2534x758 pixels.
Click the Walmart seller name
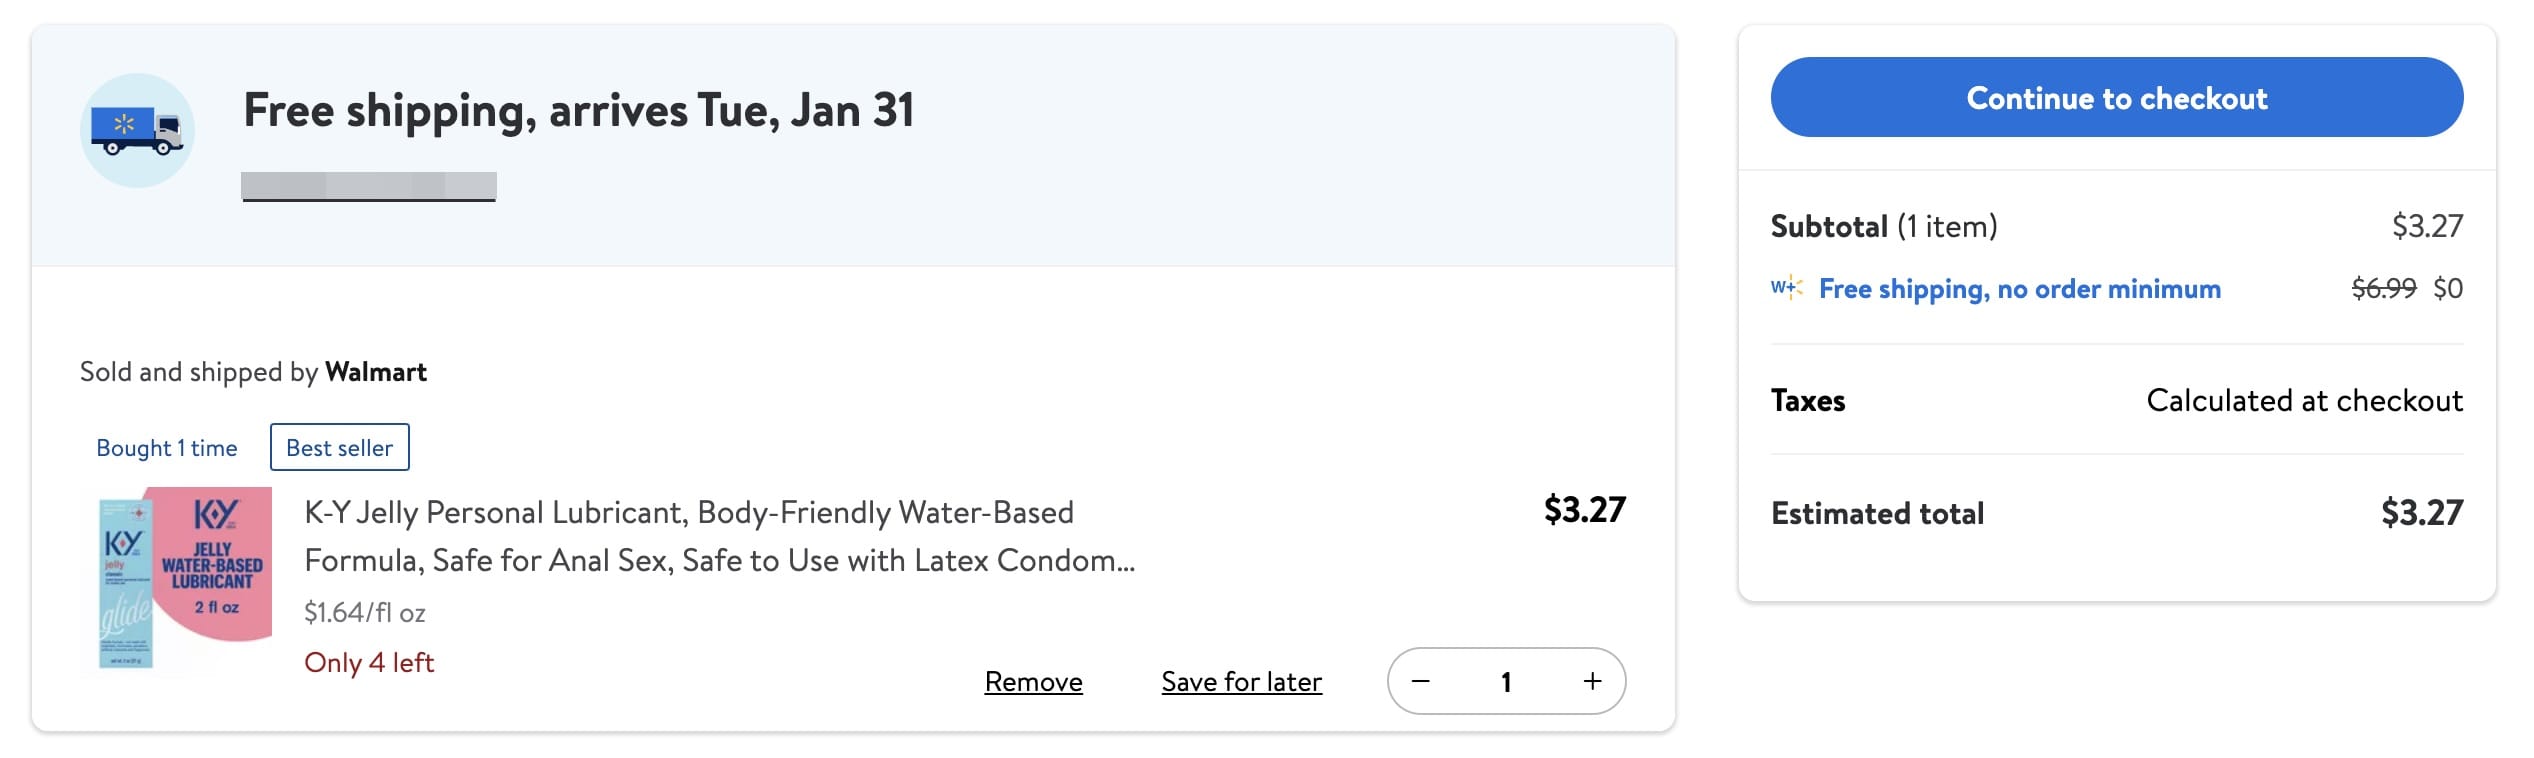click(x=376, y=372)
